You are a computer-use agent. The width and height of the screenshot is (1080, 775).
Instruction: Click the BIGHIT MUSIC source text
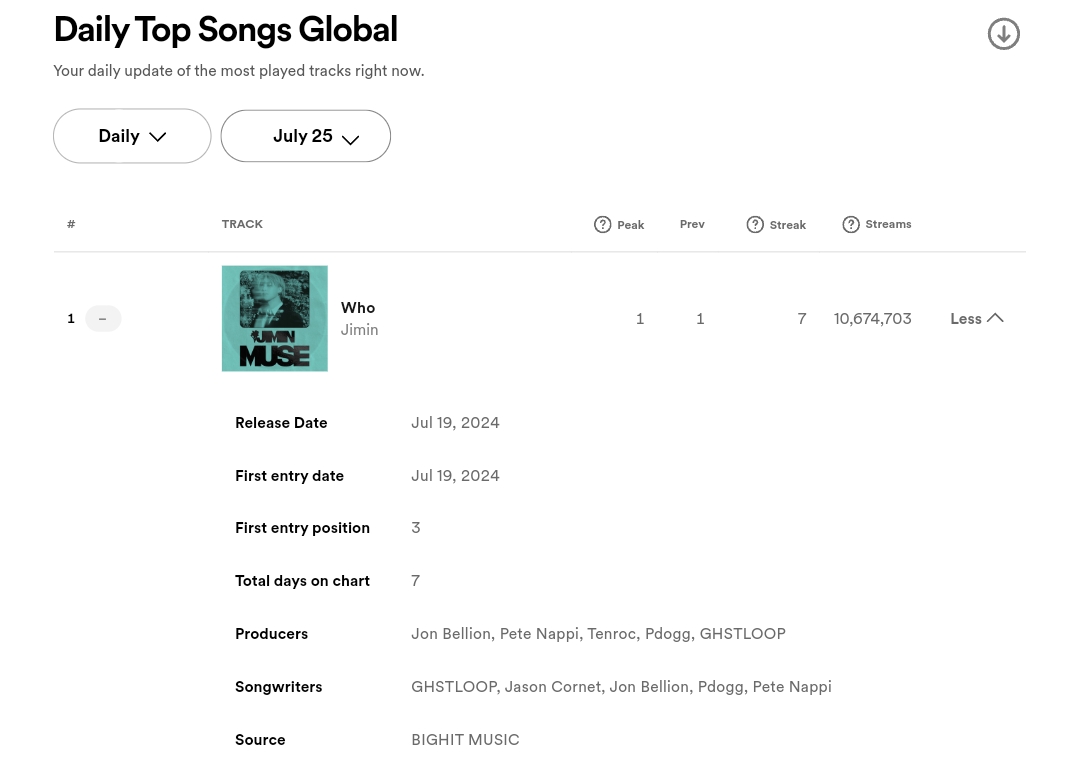click(x=465, y=740)
